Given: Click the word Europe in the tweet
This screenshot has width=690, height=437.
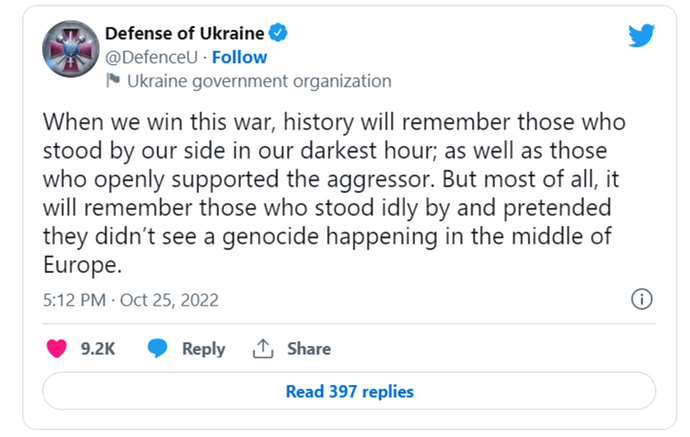Looking at the screenshot, I should [x=82, y=265].
